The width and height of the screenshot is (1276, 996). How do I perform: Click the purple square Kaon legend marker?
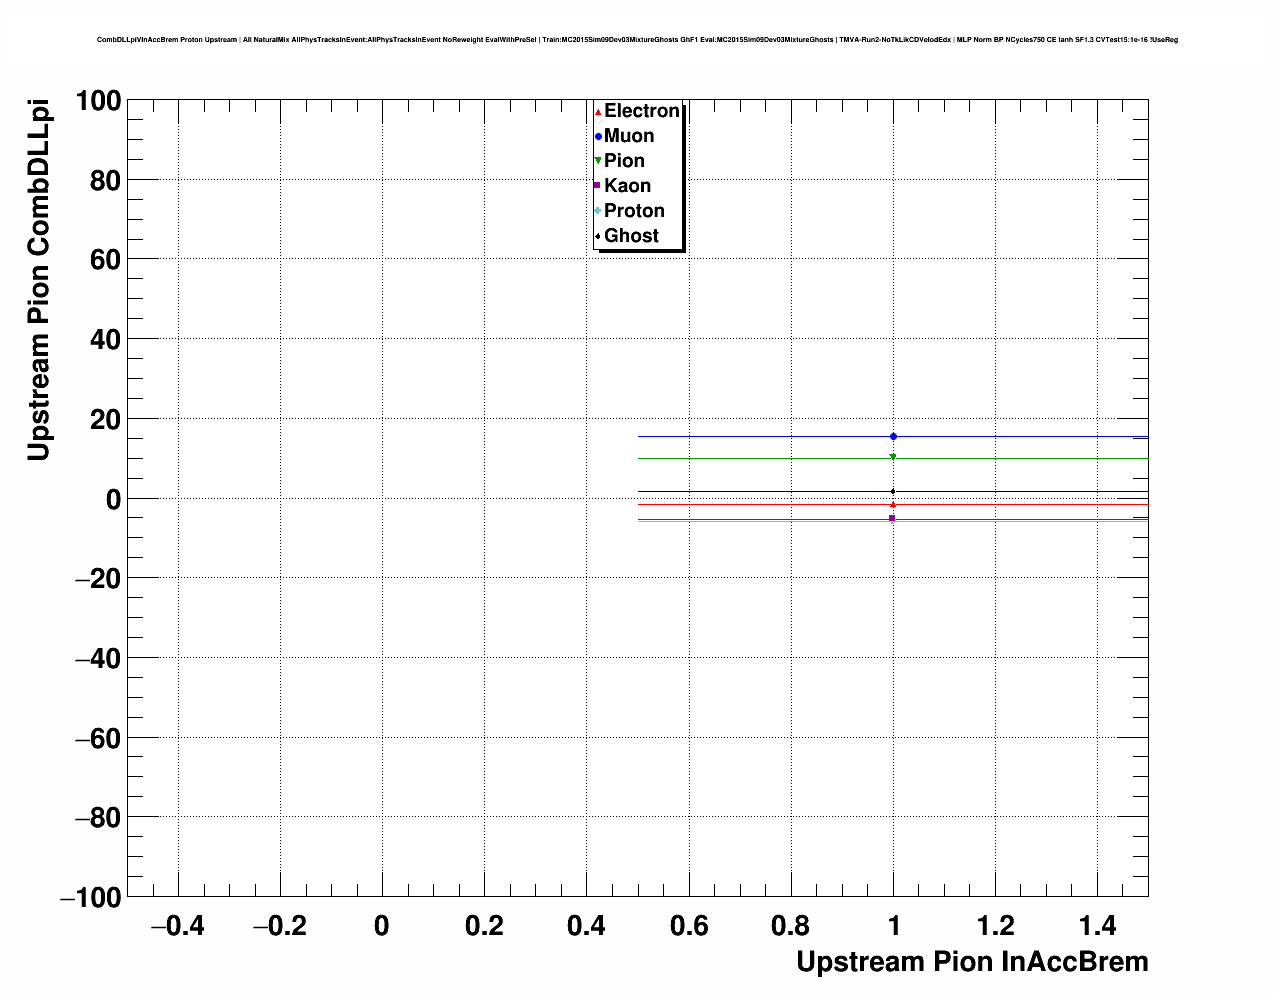597,186
